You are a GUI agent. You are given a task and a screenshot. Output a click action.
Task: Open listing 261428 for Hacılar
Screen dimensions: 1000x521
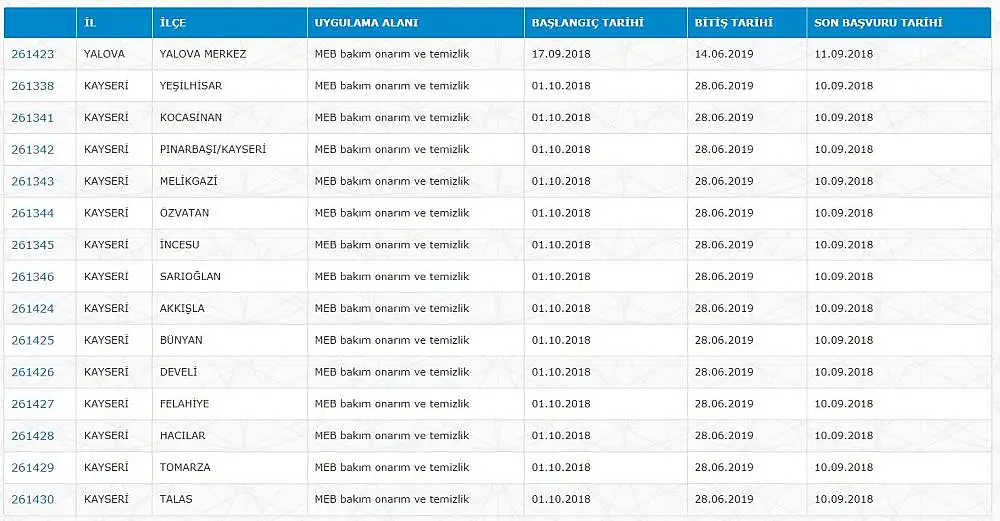tap(33, 436)
